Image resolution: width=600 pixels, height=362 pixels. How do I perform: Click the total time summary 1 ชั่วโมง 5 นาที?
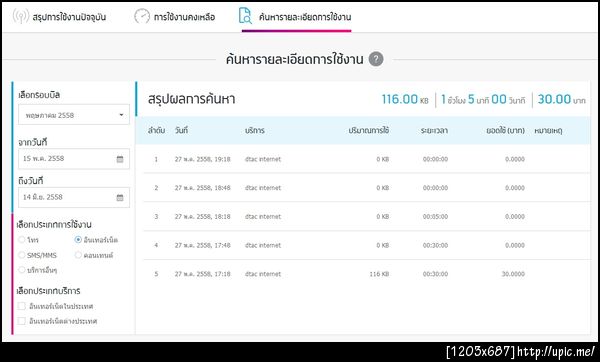tap(483, 99)
